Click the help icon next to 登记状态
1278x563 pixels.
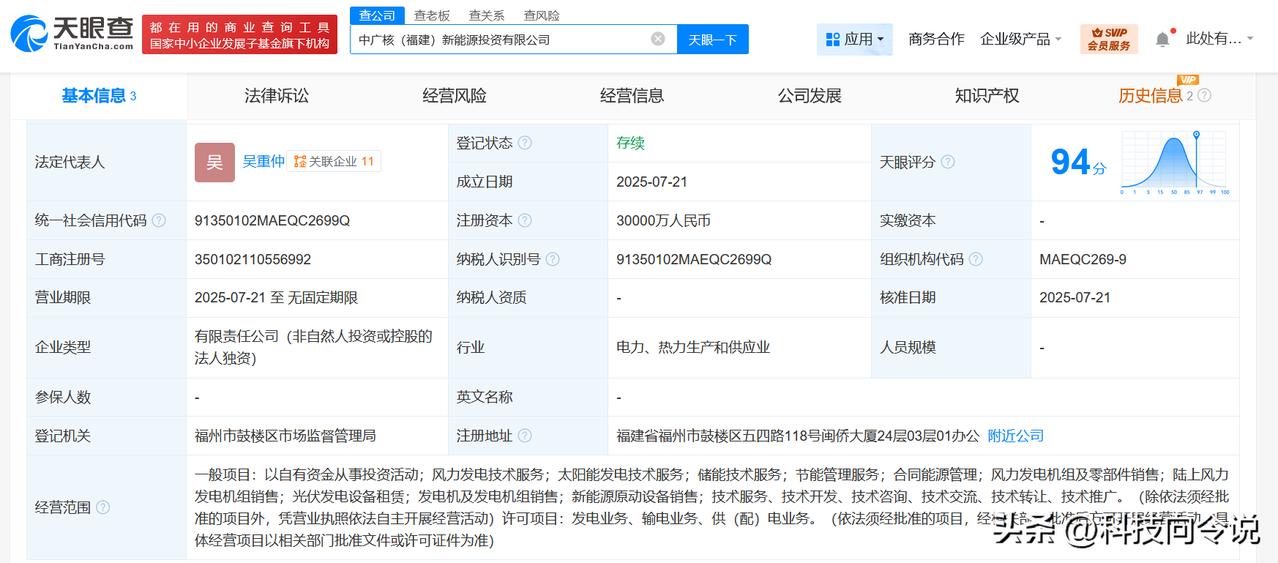[525, 143]
